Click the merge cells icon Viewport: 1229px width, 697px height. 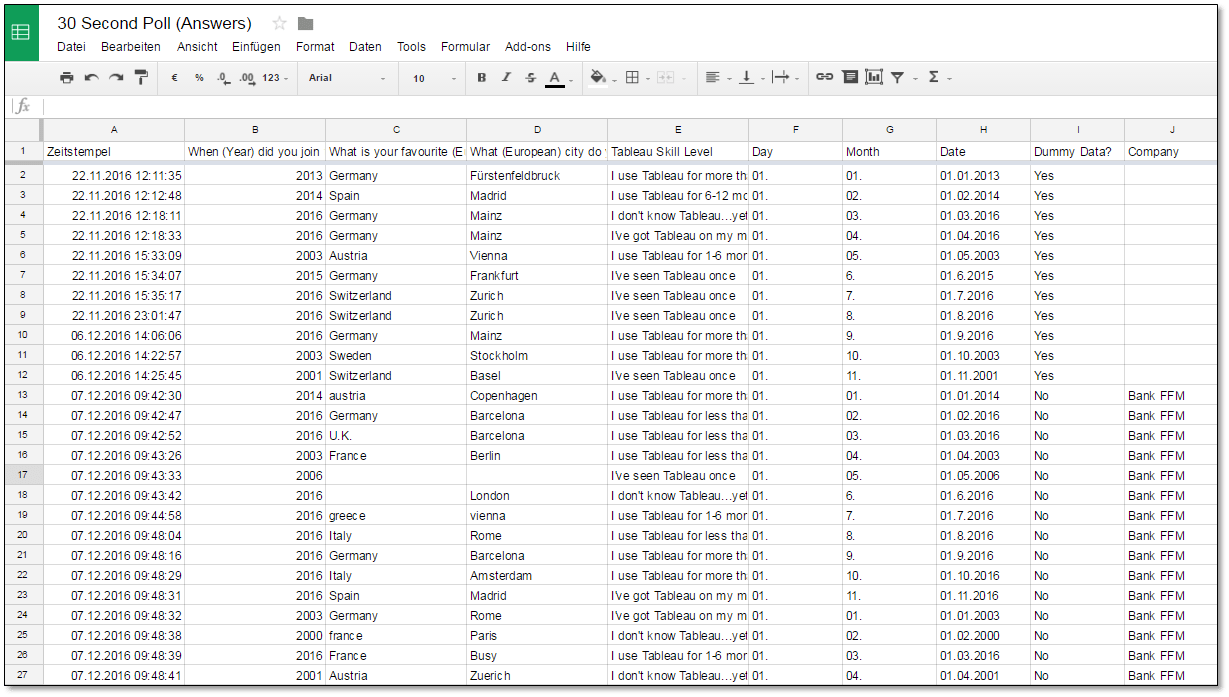[x=664, y=77]
